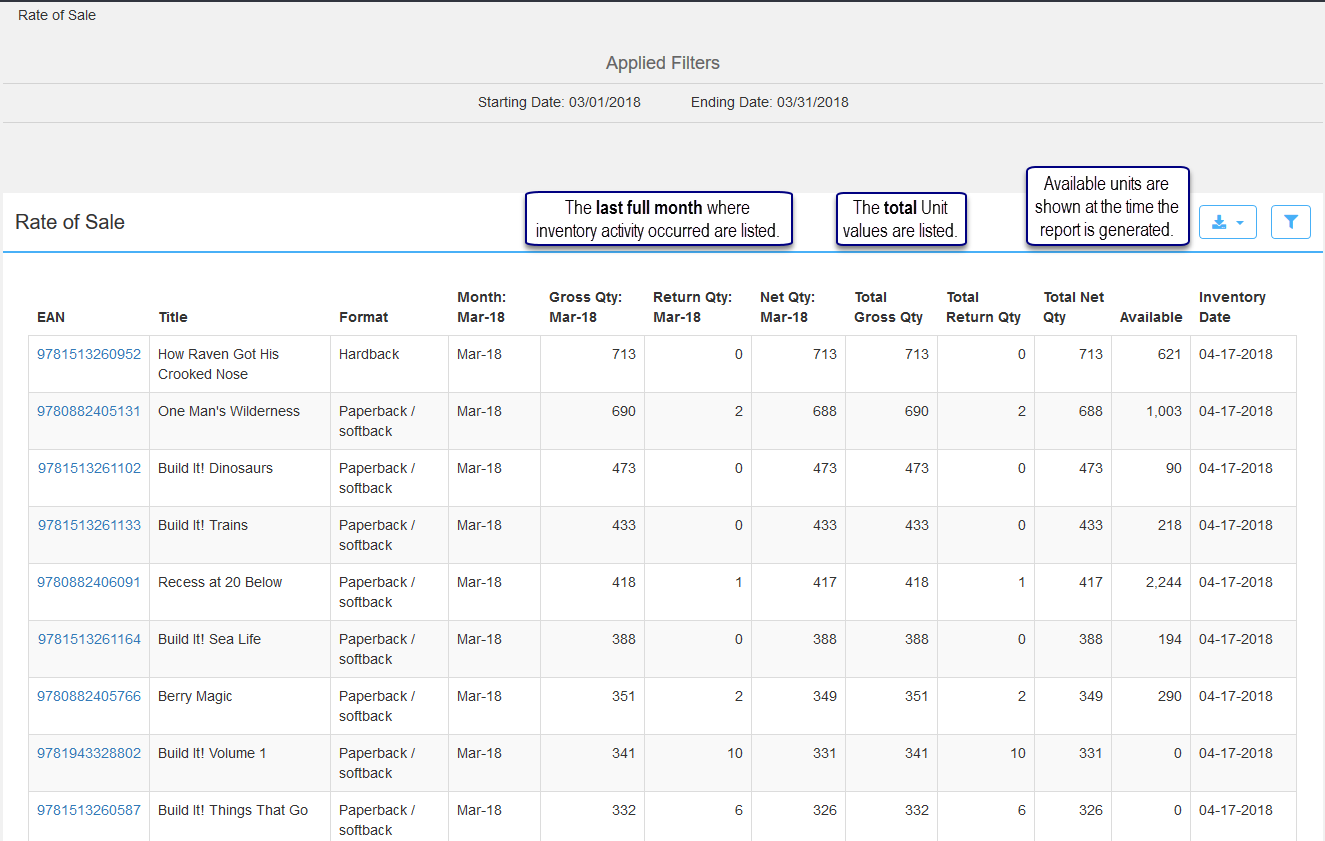Screen dimensions: 1325x841
Task: Sort by the Format column header
Action: (363, 317)
